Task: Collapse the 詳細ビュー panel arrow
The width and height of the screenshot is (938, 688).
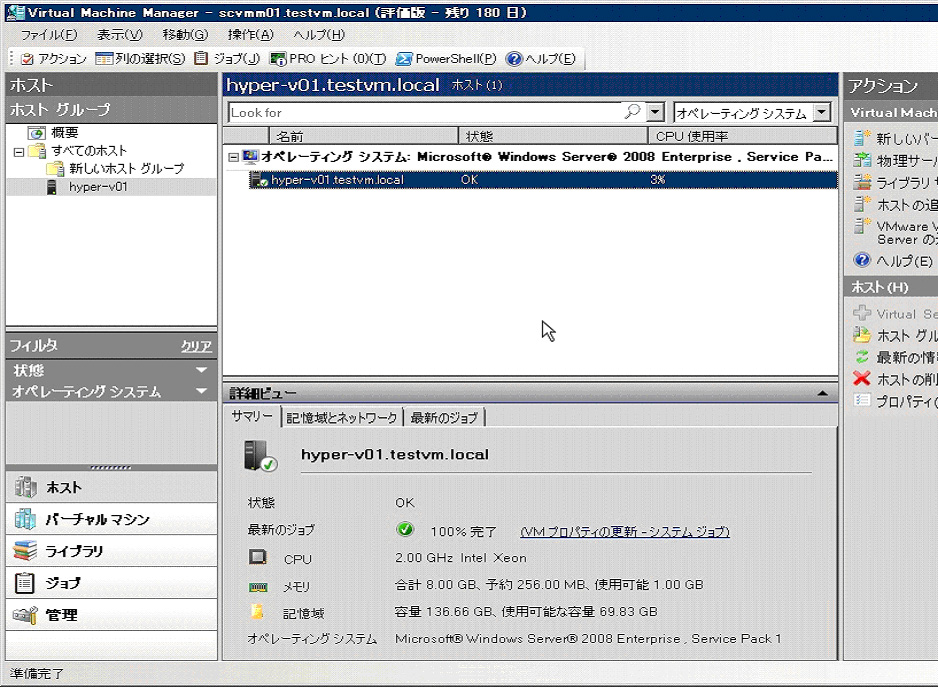Action: coord(822,394)
